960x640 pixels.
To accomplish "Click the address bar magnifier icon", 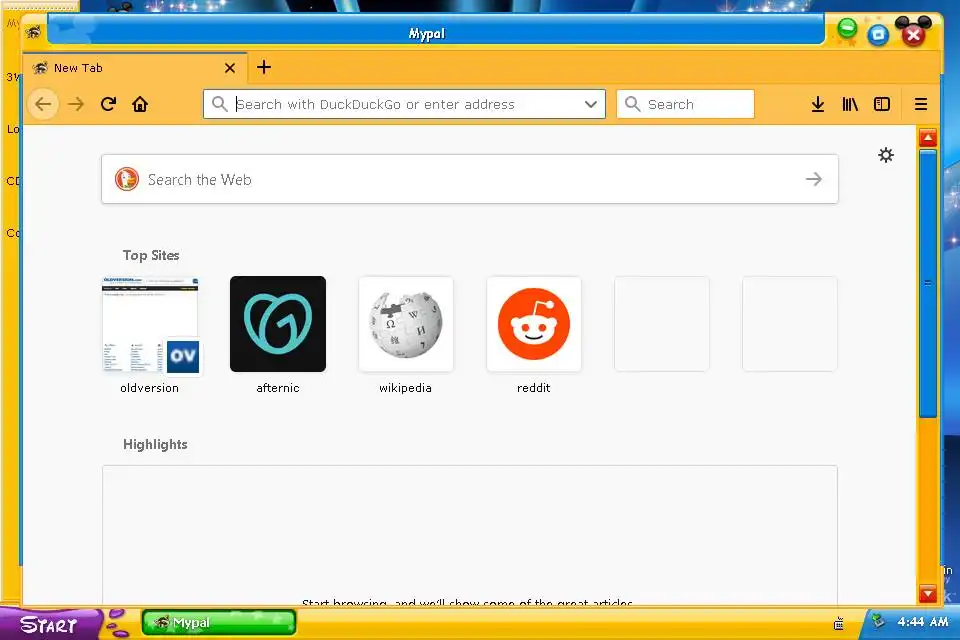I will 219,104.
